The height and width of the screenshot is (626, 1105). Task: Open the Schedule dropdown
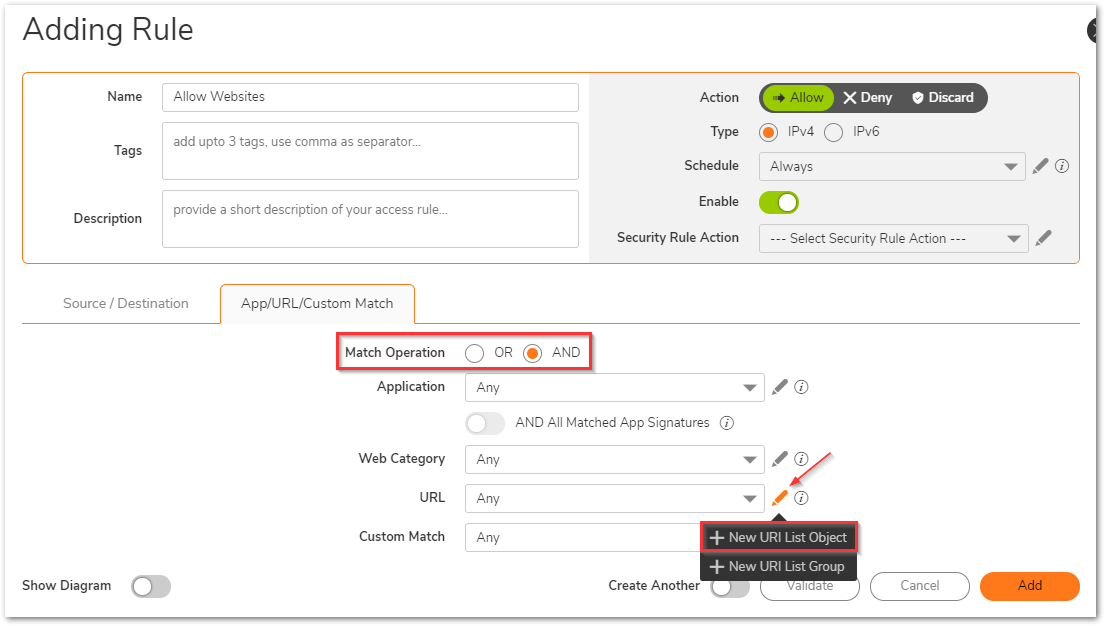(891, 166)
